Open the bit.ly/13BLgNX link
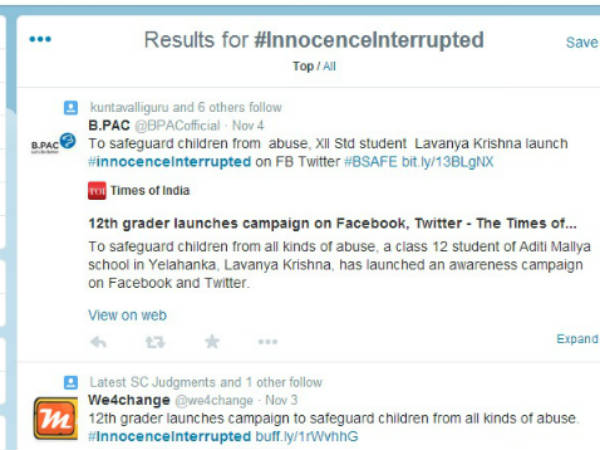 (x=448, y=161)
